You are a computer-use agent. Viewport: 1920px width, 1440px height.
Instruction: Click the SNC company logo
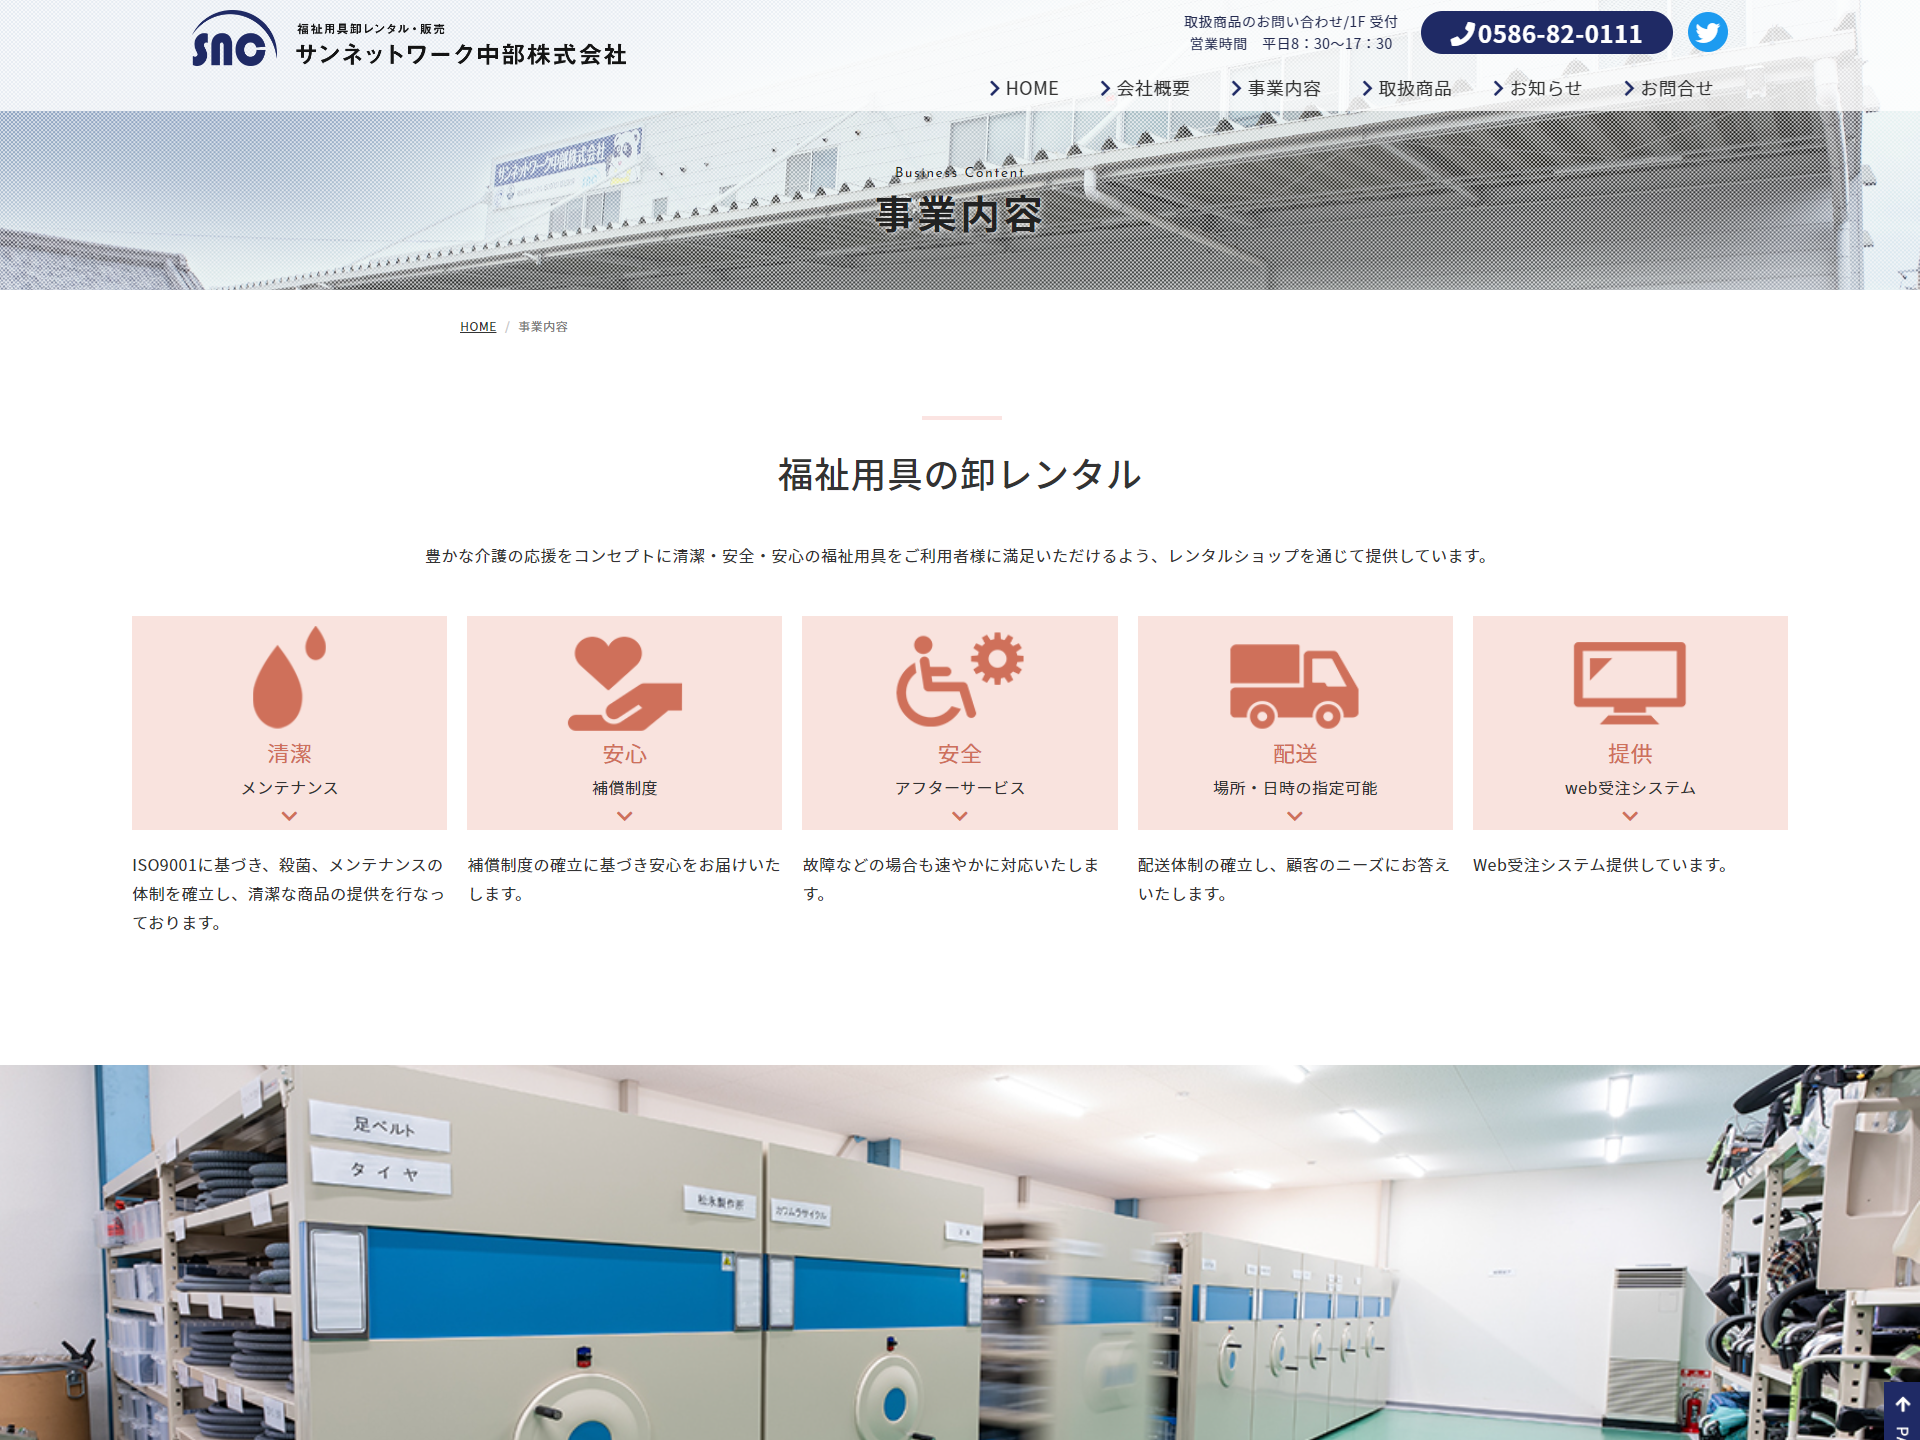tap(234, 40)
